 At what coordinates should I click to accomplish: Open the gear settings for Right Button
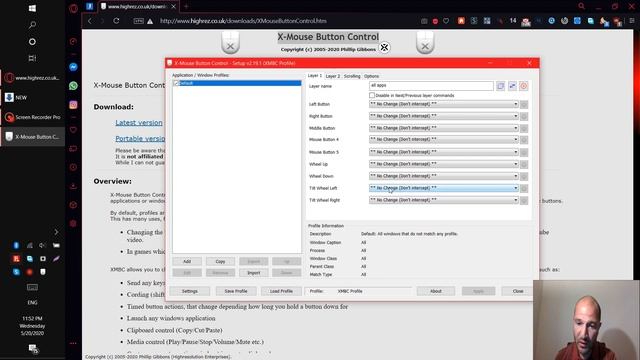coord(524,117)
